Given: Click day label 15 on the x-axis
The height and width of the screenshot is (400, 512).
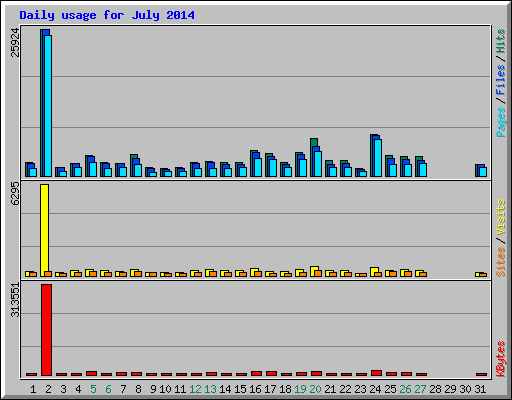Looking at the screenshot, I should coord(240,389).
